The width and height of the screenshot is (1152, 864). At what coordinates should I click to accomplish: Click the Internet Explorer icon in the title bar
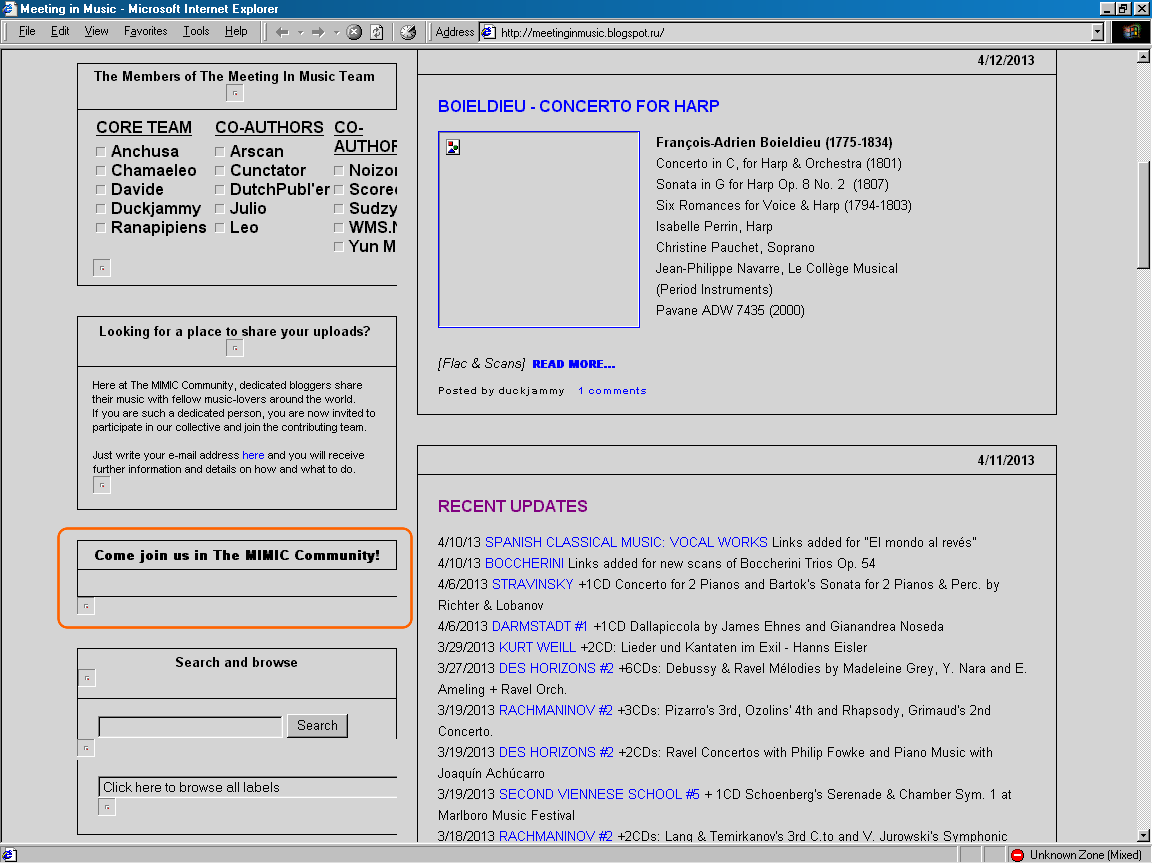9,9
